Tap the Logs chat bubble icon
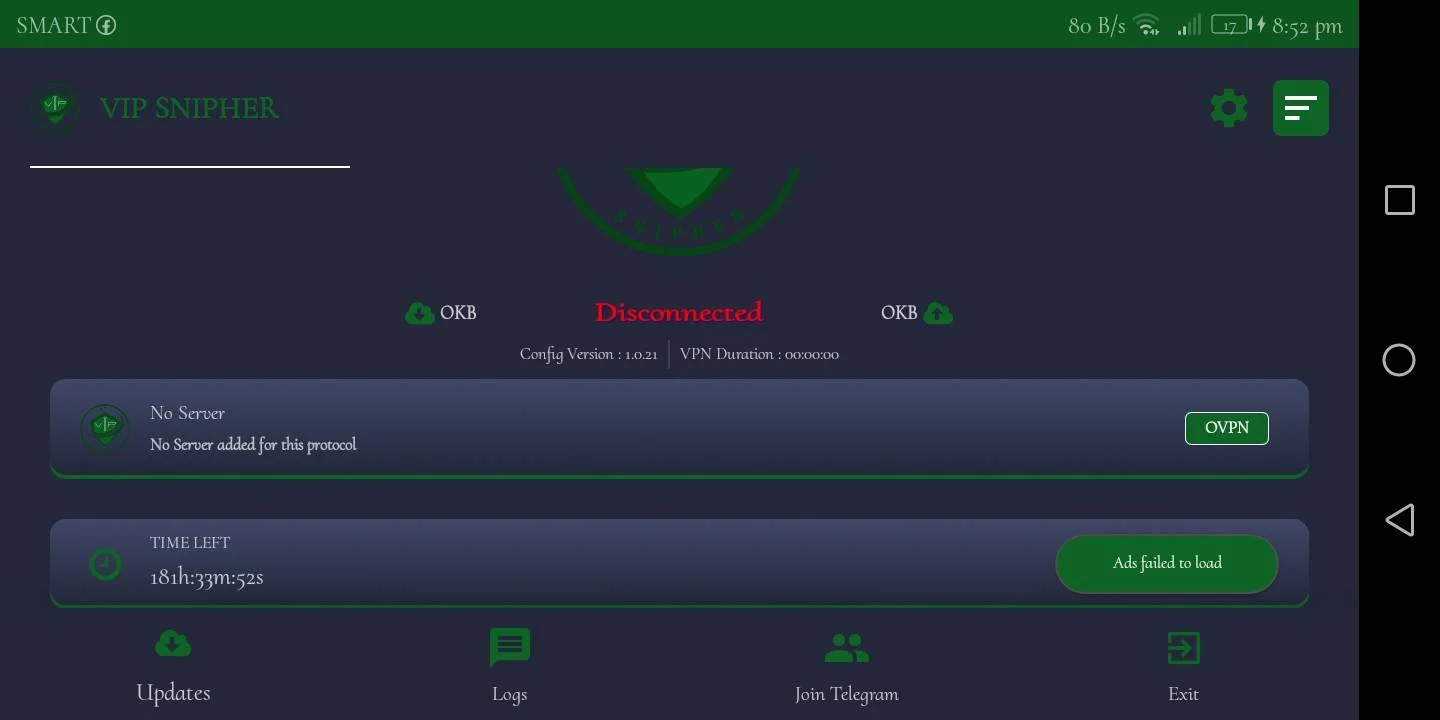 510,647
